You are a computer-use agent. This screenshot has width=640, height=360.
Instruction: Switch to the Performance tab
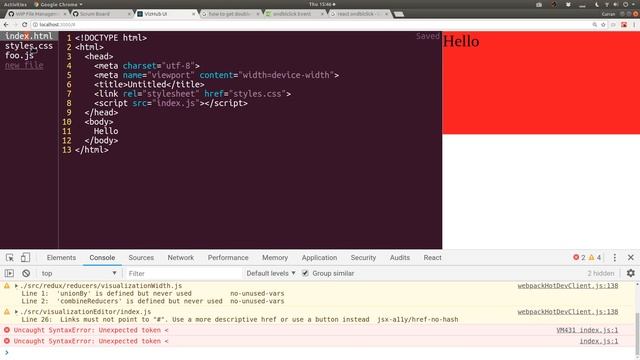point(228,258)
